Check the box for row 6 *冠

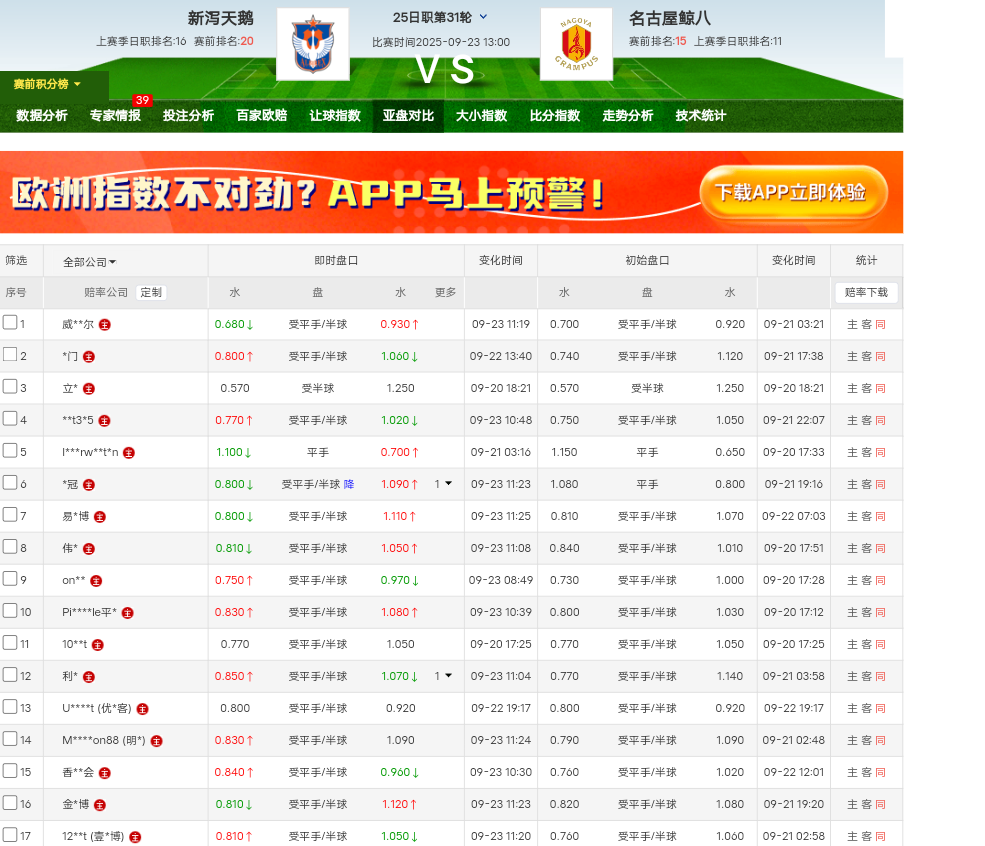10,483
